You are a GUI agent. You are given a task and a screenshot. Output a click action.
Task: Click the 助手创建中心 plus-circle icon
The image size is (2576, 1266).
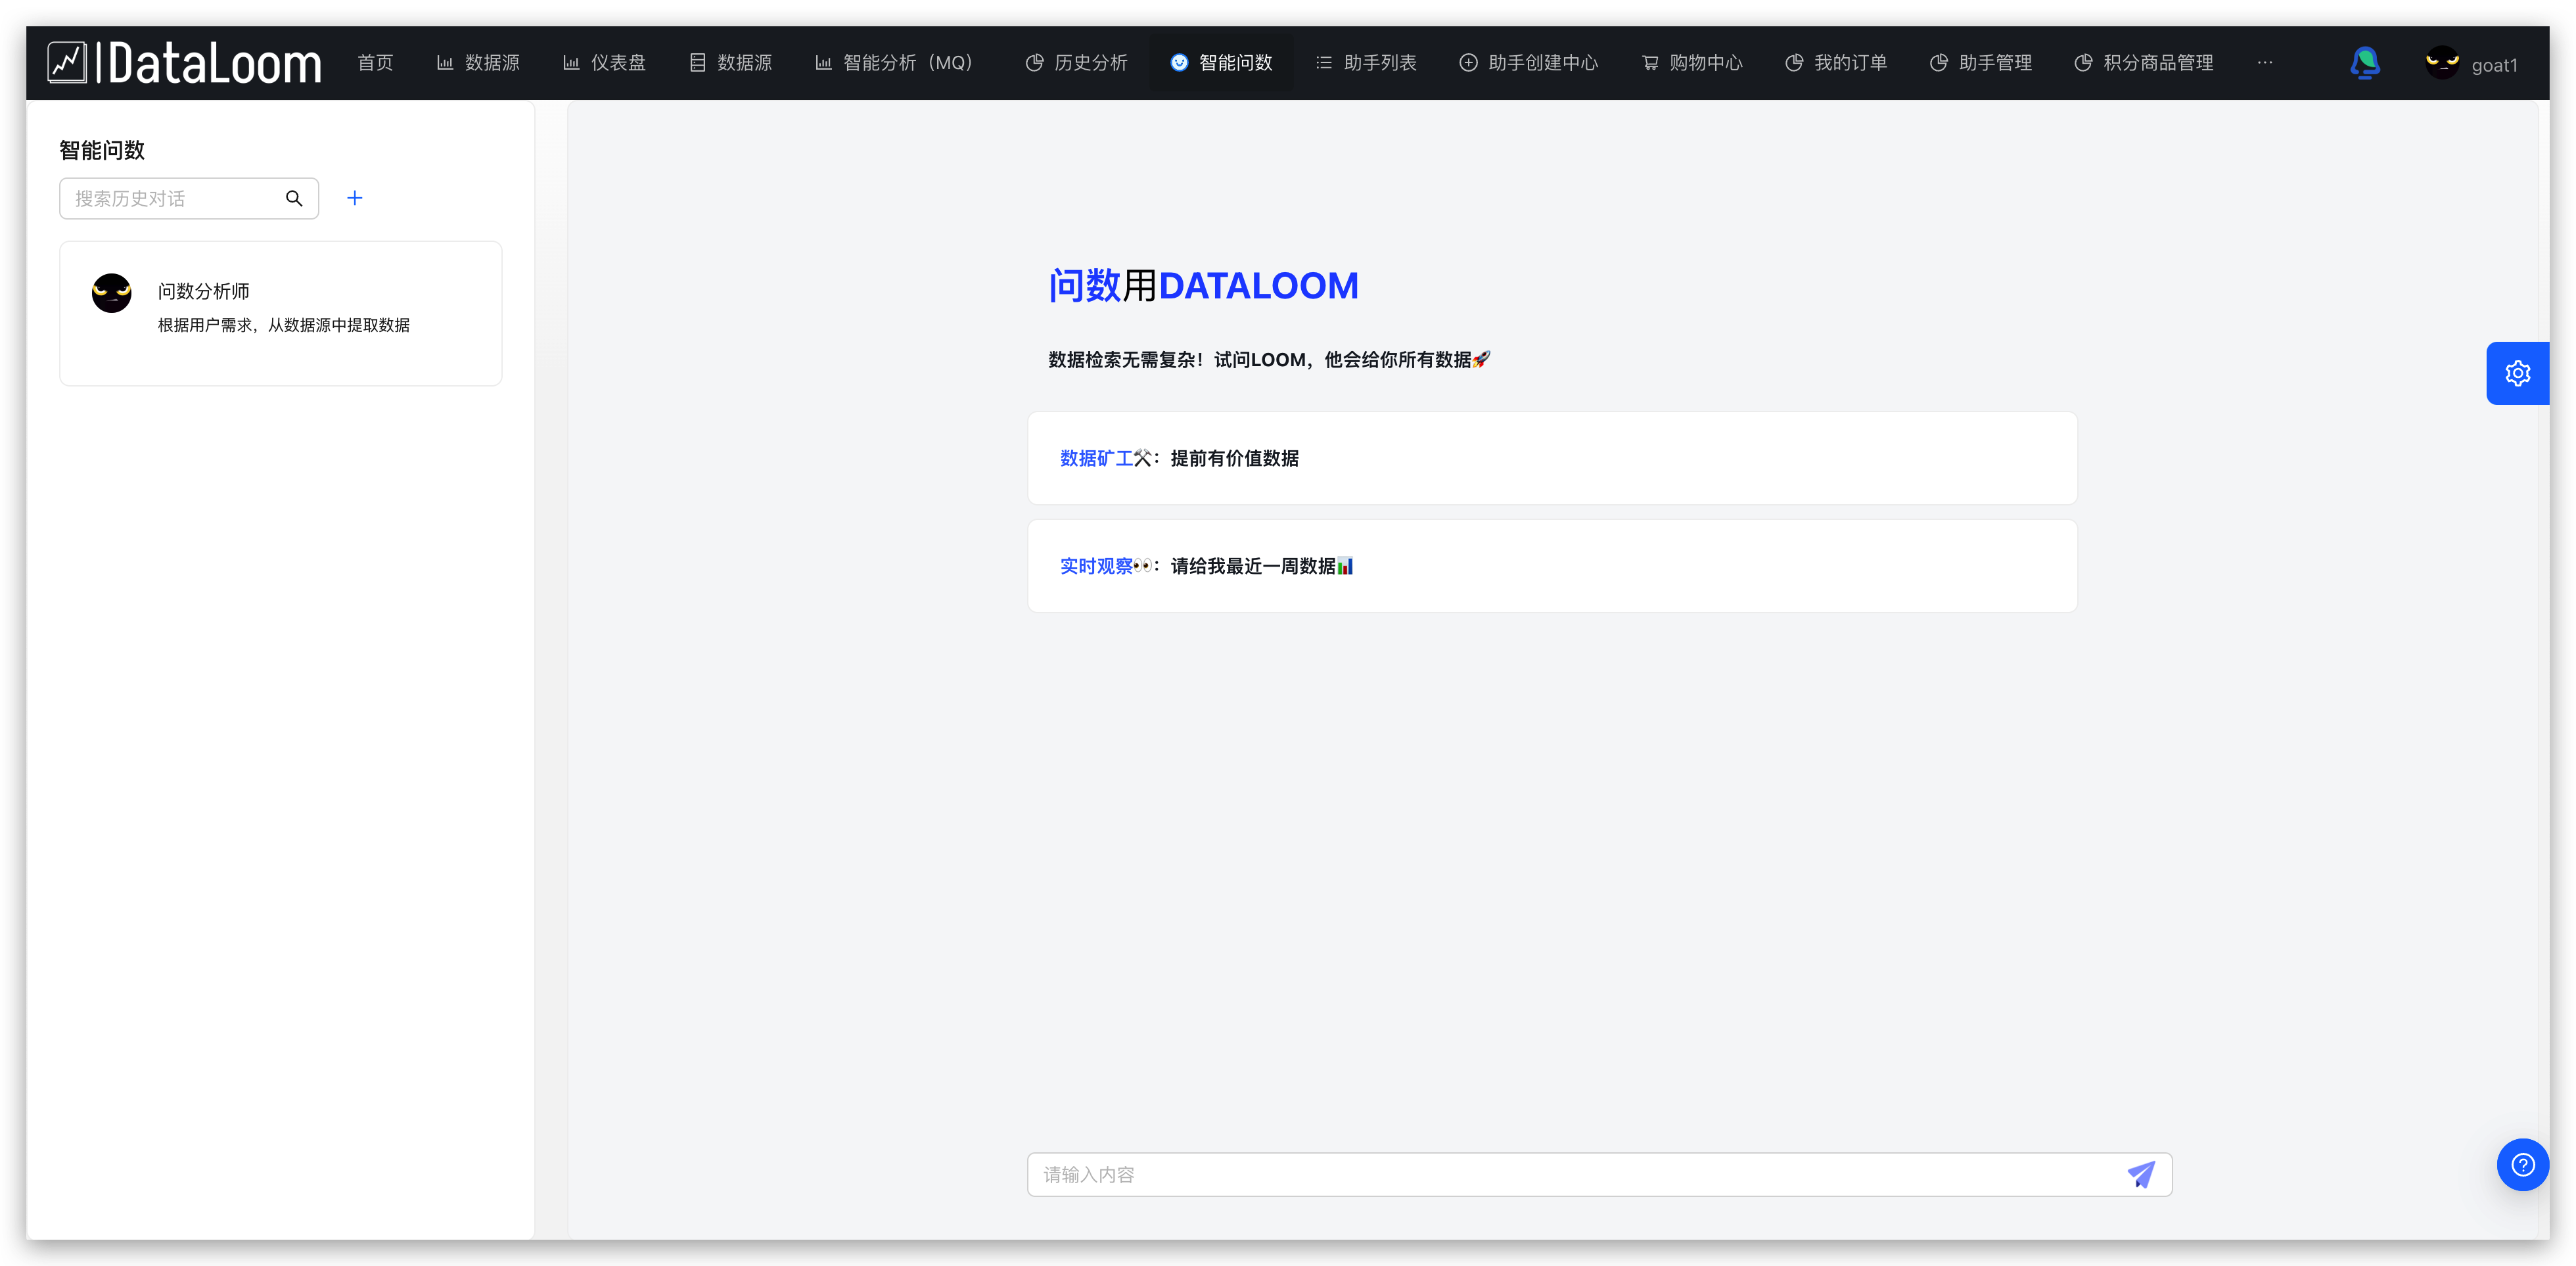click(x=1468, y=63)
